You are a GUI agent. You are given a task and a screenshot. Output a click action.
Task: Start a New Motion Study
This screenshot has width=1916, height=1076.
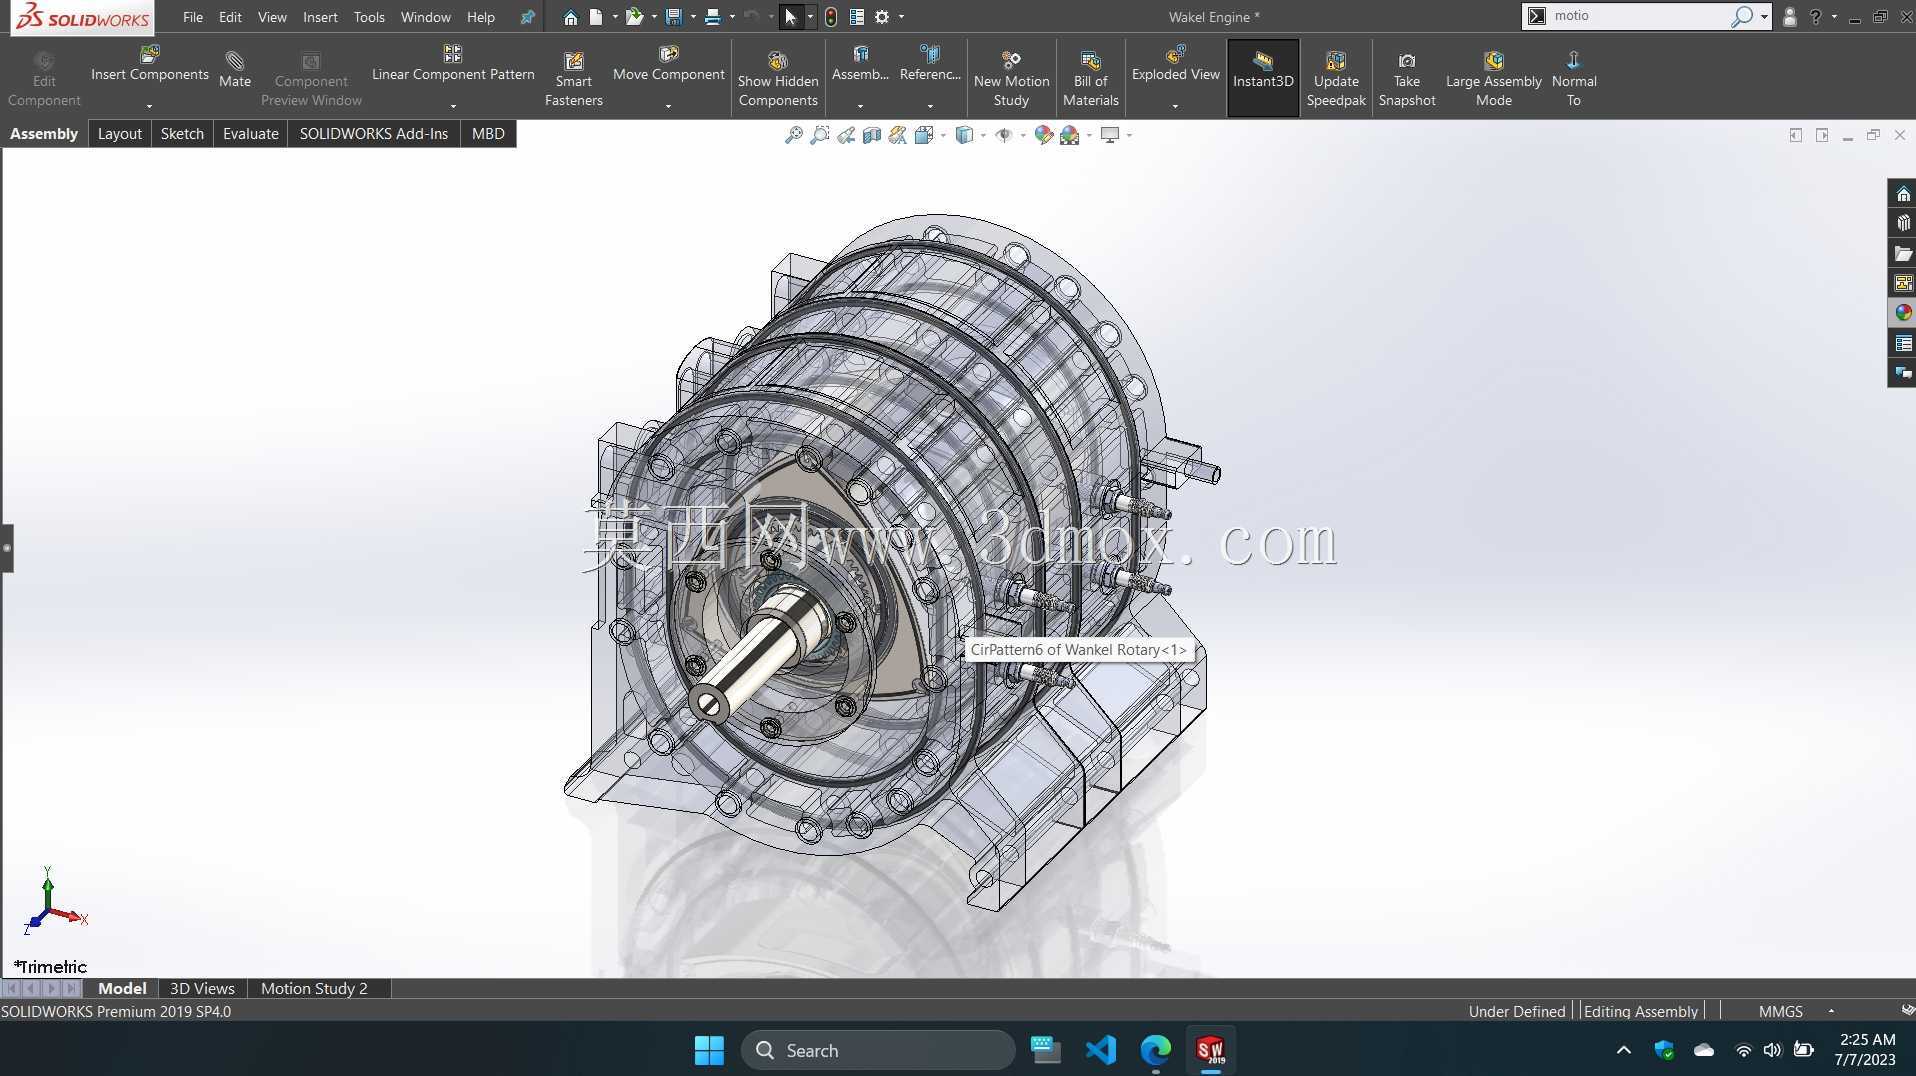pyautogui.click(x=1011, y=79)
